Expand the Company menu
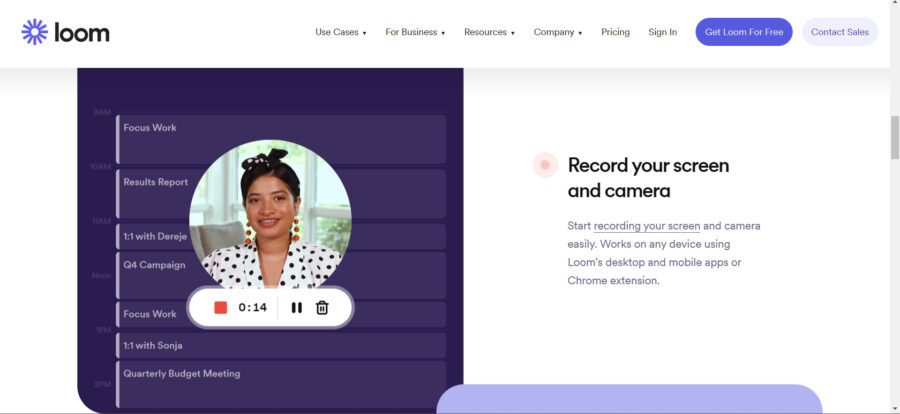The height and width of the screenshot is (414, 900). pos(558,32)
